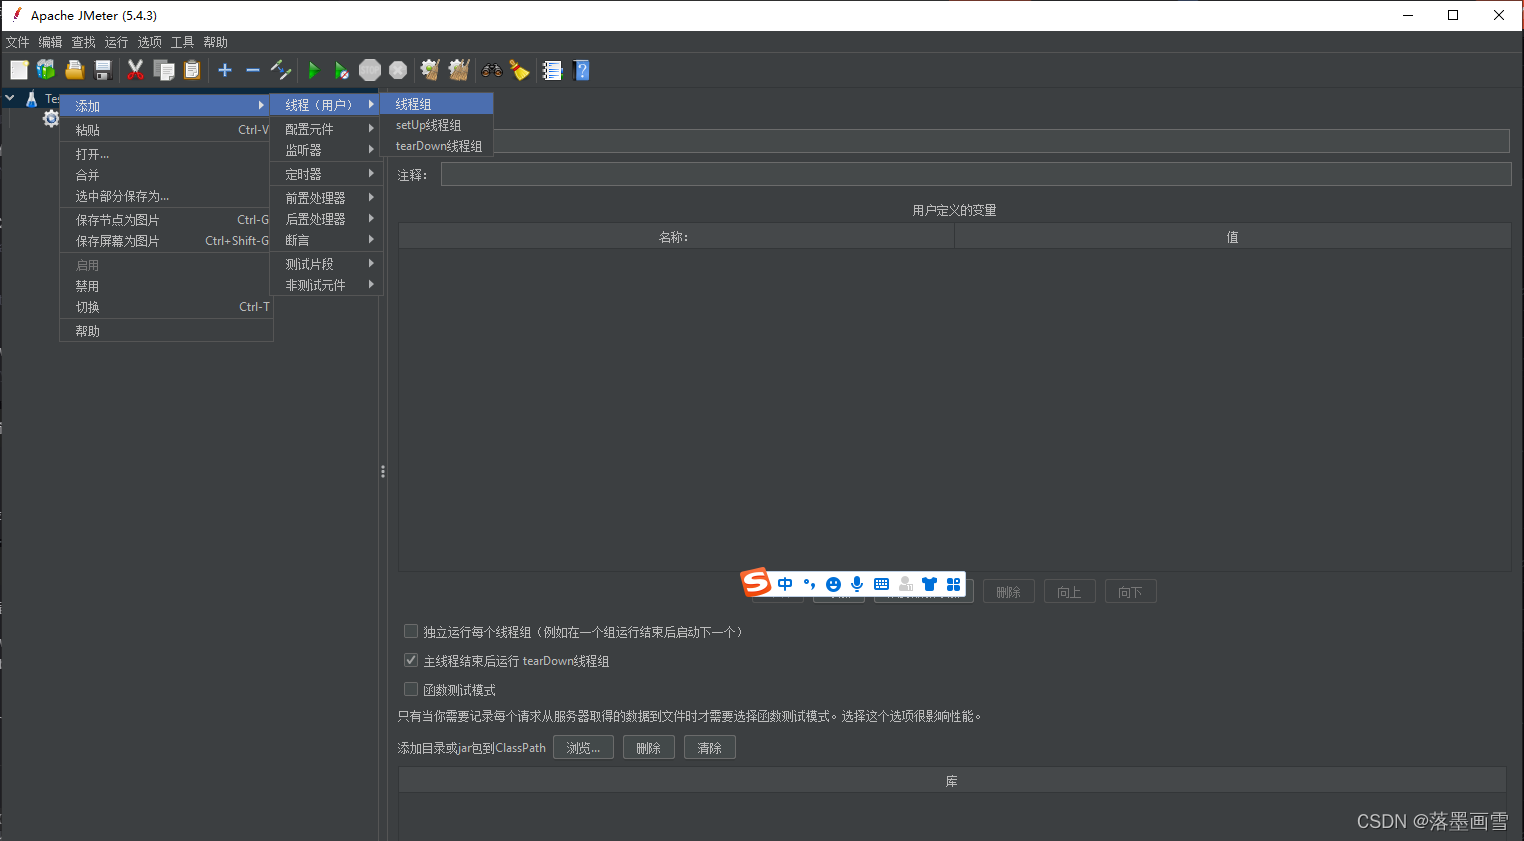Viewport: 1524px width, 841px height.
Task: Click the 清除 button for ClassPath
Action: click(x=710, y=747)
